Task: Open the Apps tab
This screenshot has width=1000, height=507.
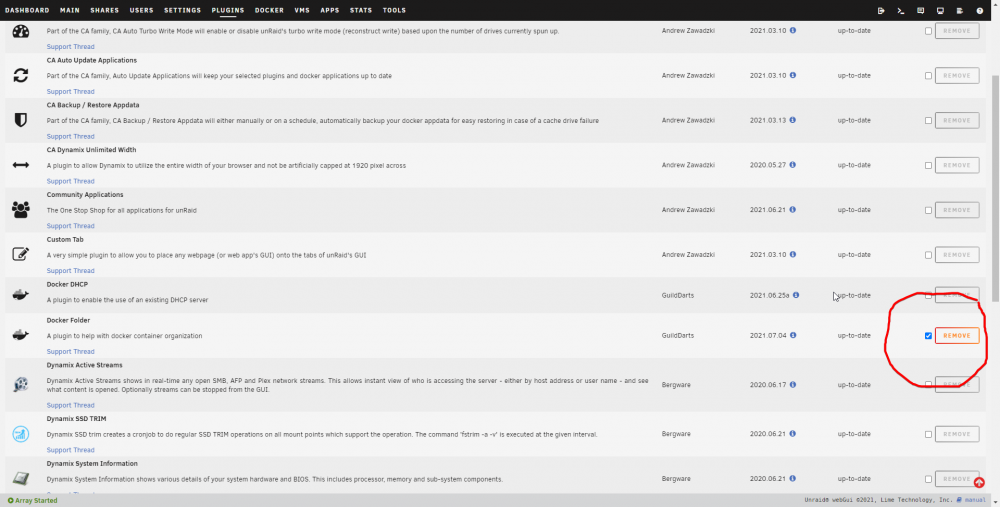Action: (x=330, y=10)
